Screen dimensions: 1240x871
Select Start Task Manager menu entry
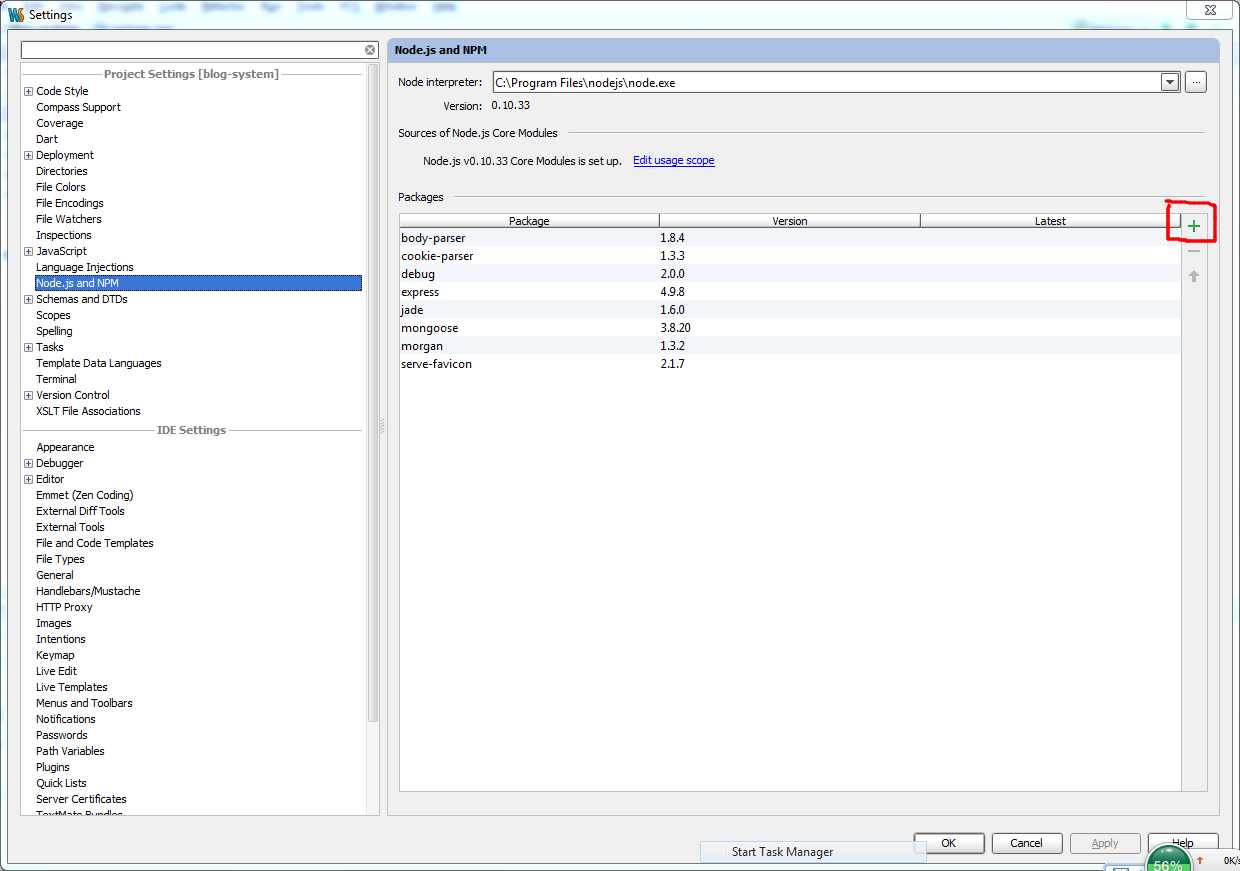(782, 852)
